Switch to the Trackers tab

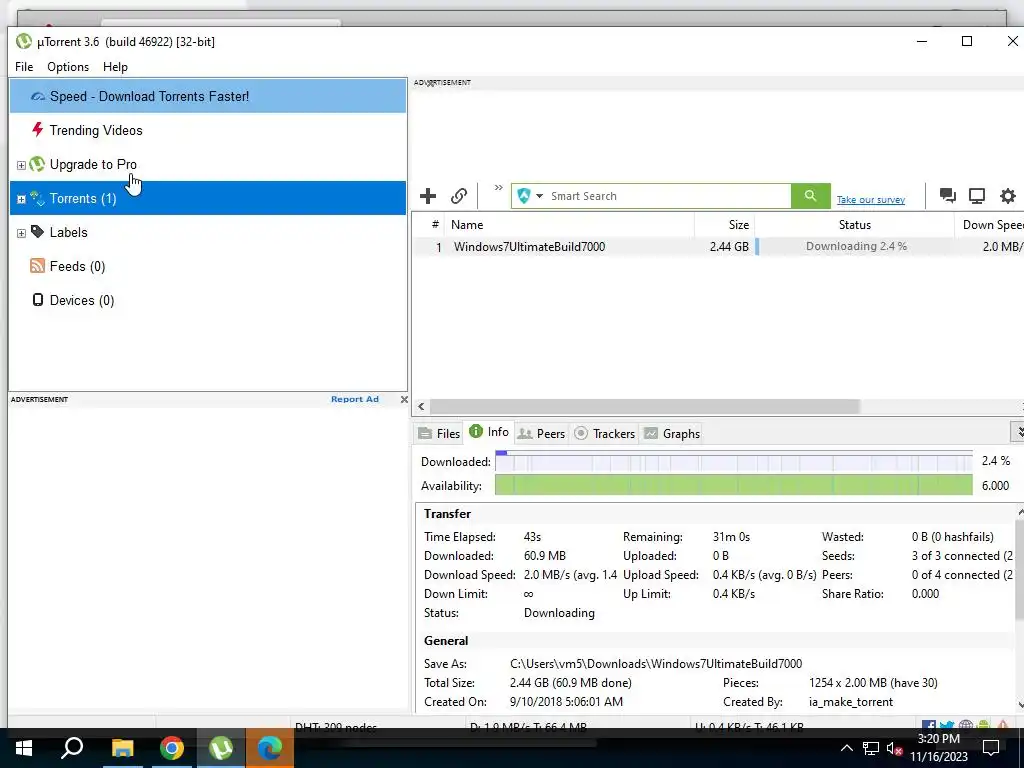[604, 434]
